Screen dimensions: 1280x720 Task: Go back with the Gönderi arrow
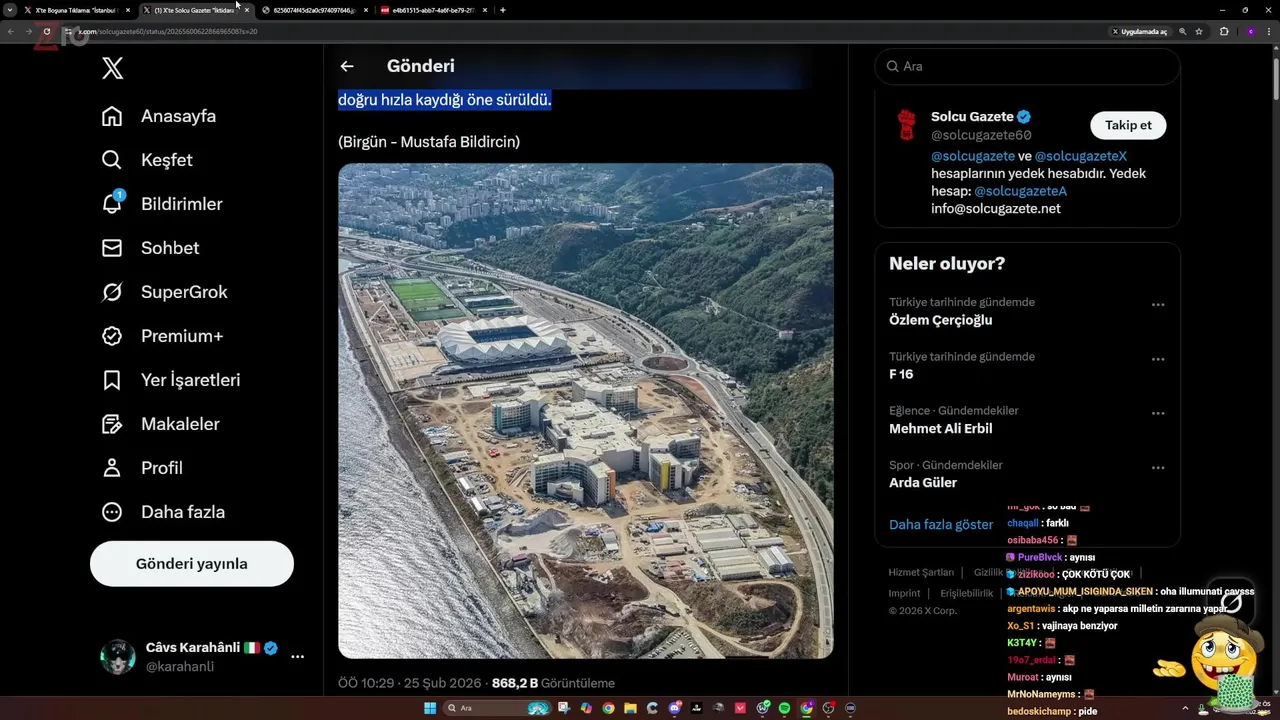pyautogui.click(x=347, y=66)
